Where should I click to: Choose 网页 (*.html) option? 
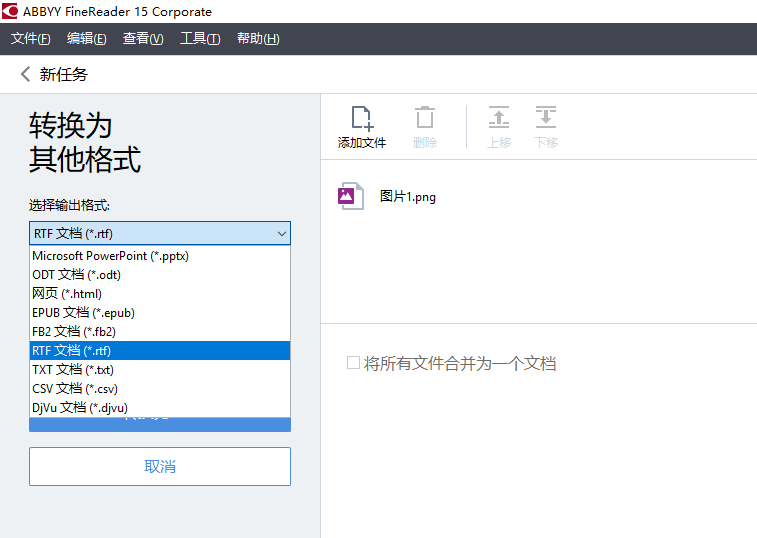(160, 294)
